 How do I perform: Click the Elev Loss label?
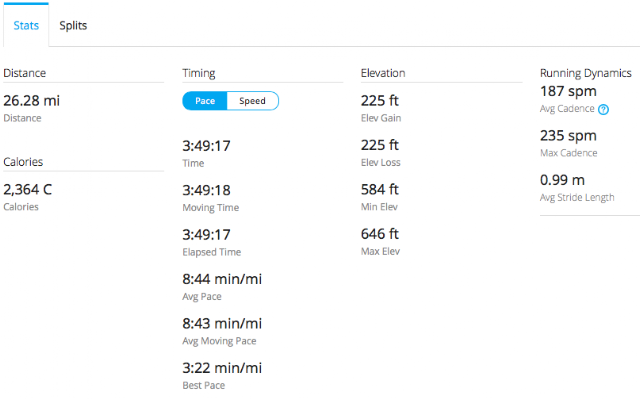[x=380, y=162]
